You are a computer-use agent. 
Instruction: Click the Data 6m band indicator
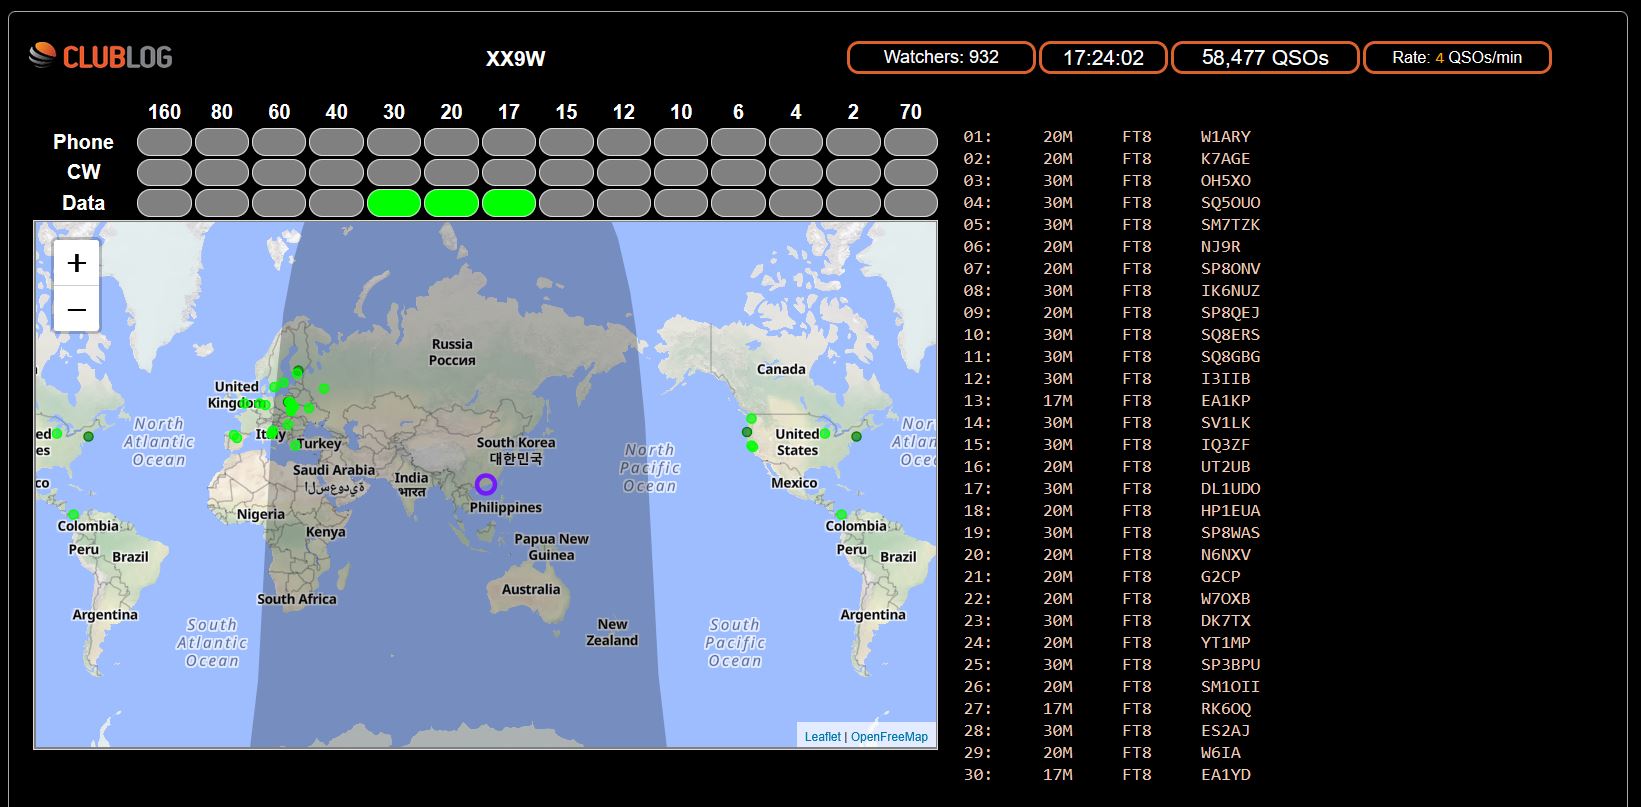738,203
